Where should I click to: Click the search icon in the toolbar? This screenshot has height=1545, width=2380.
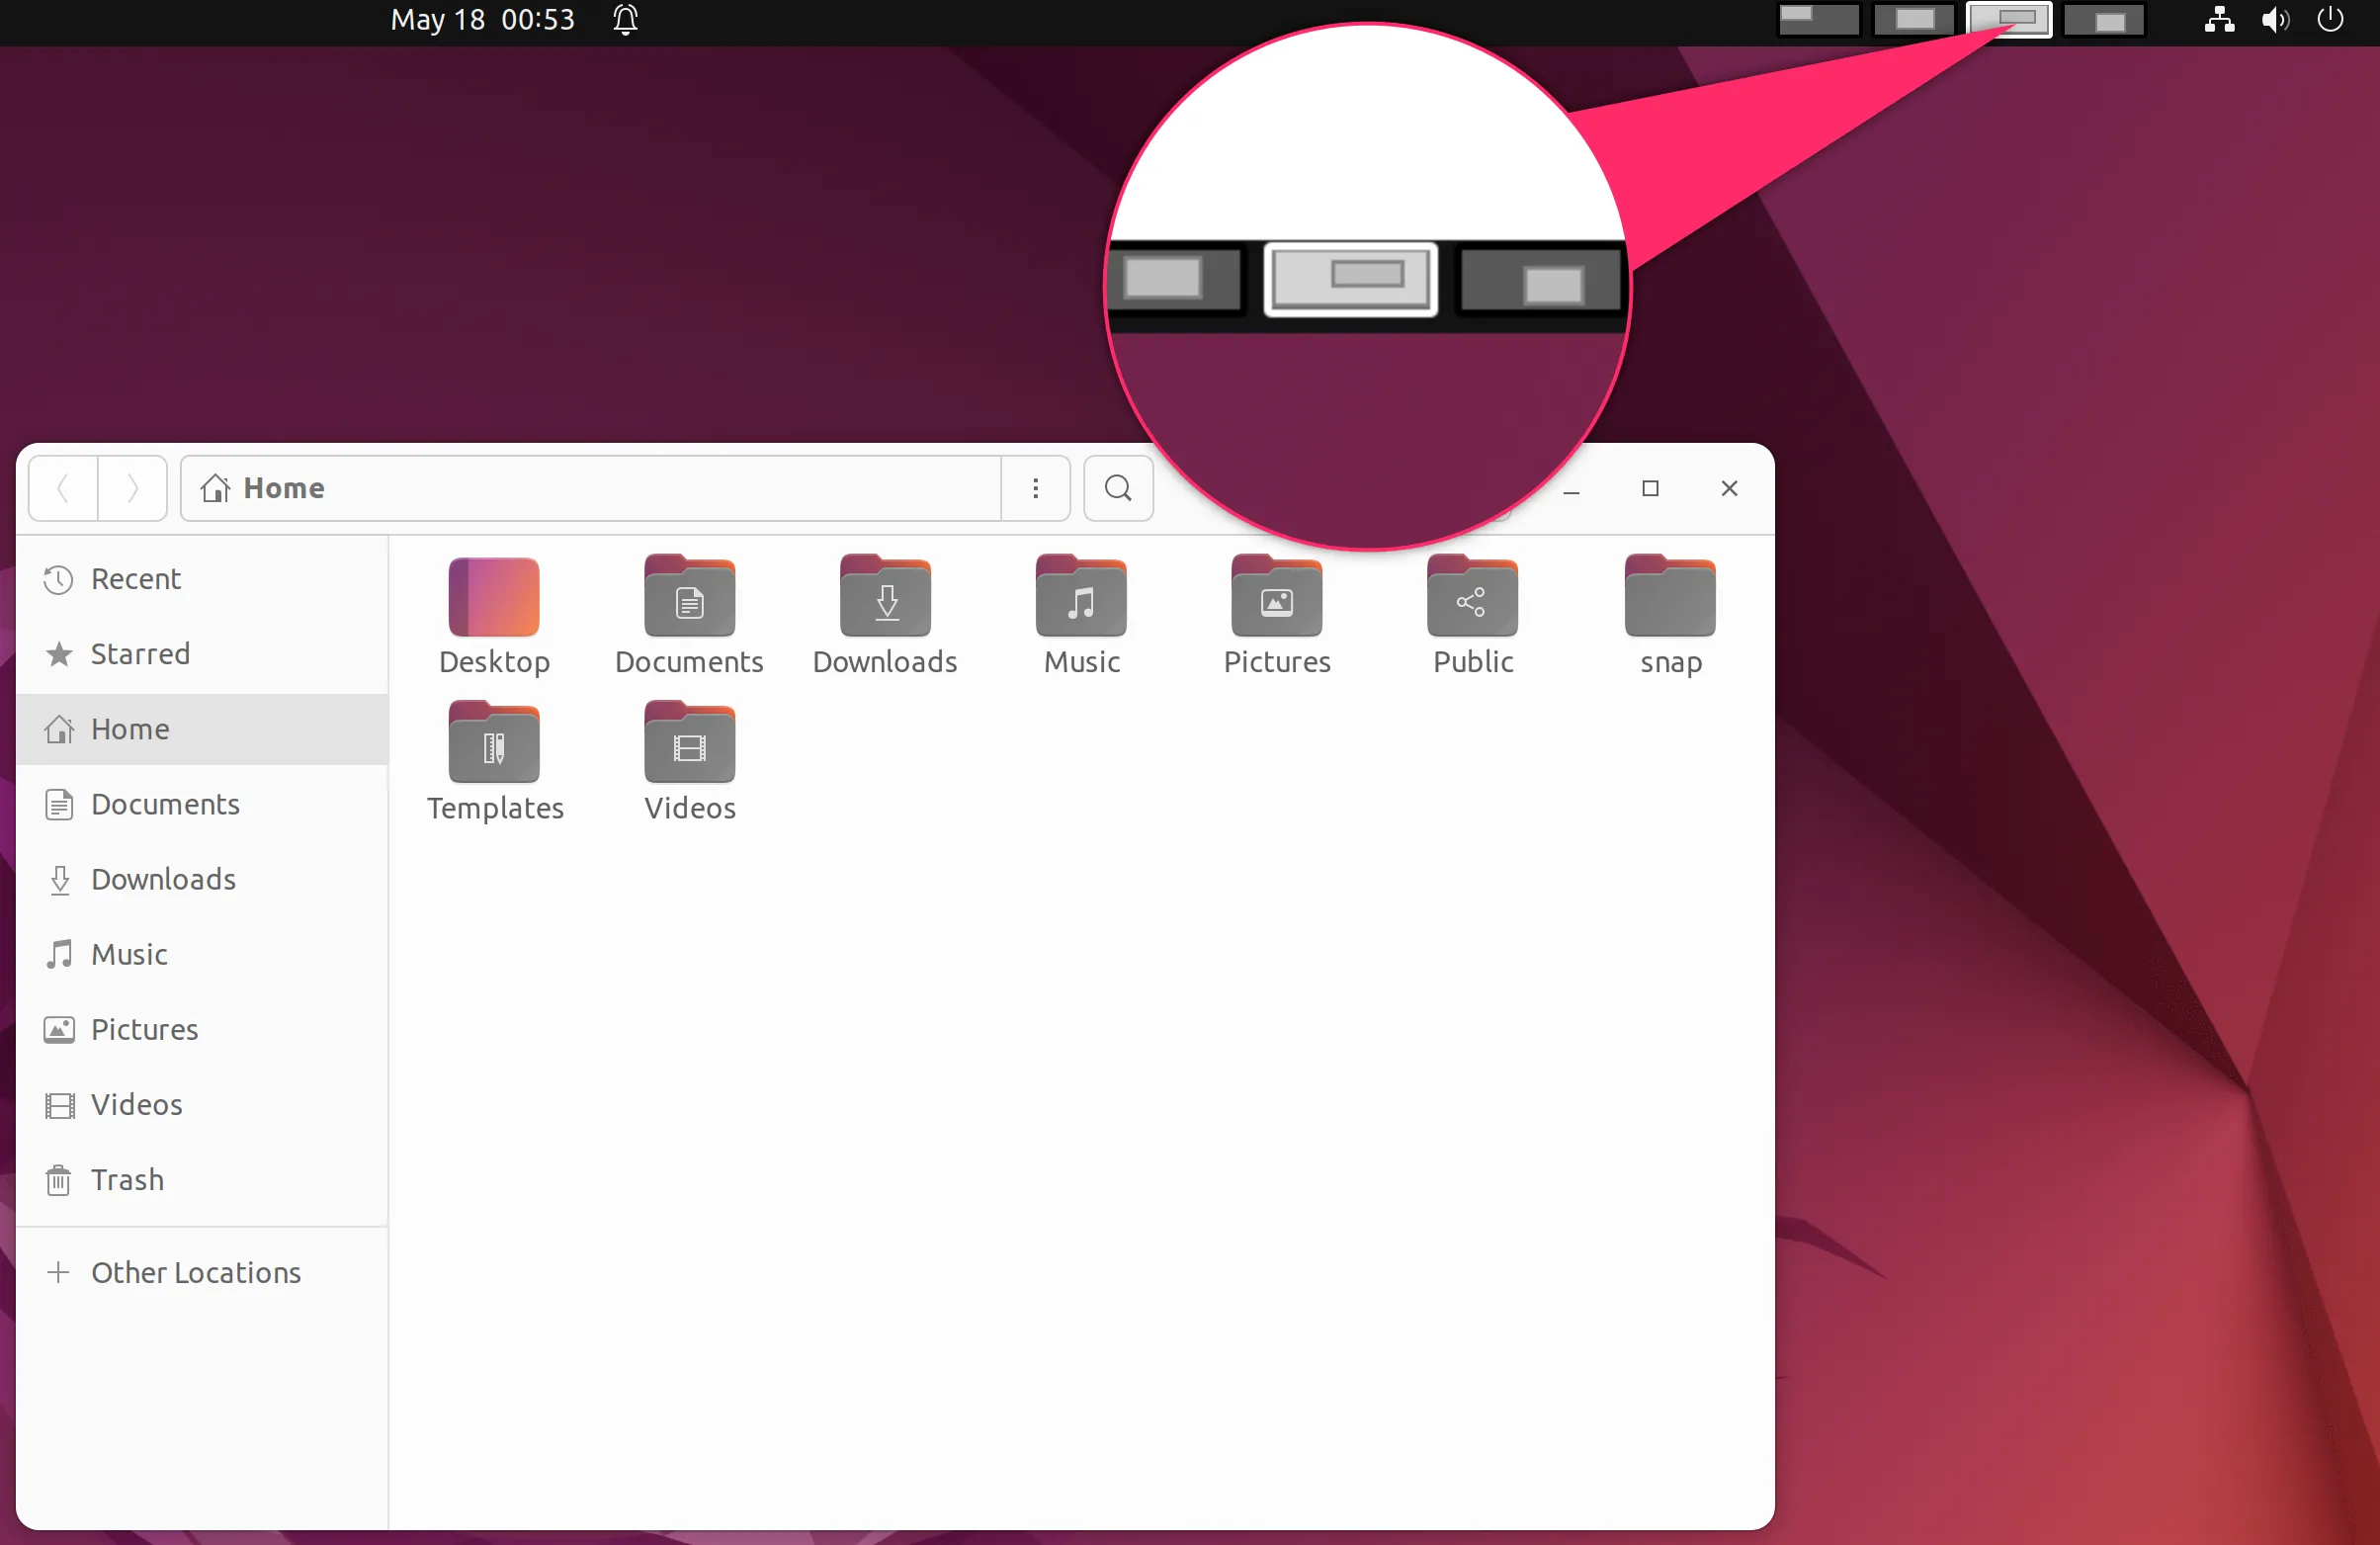coord(1117,488)
